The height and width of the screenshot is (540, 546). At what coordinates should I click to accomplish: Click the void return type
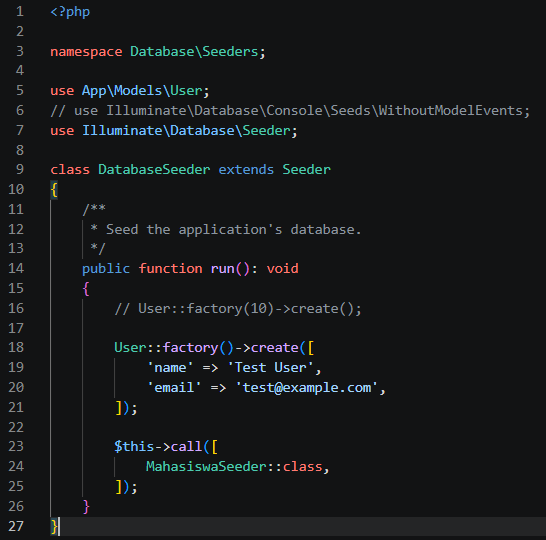(x=282, y=269)
